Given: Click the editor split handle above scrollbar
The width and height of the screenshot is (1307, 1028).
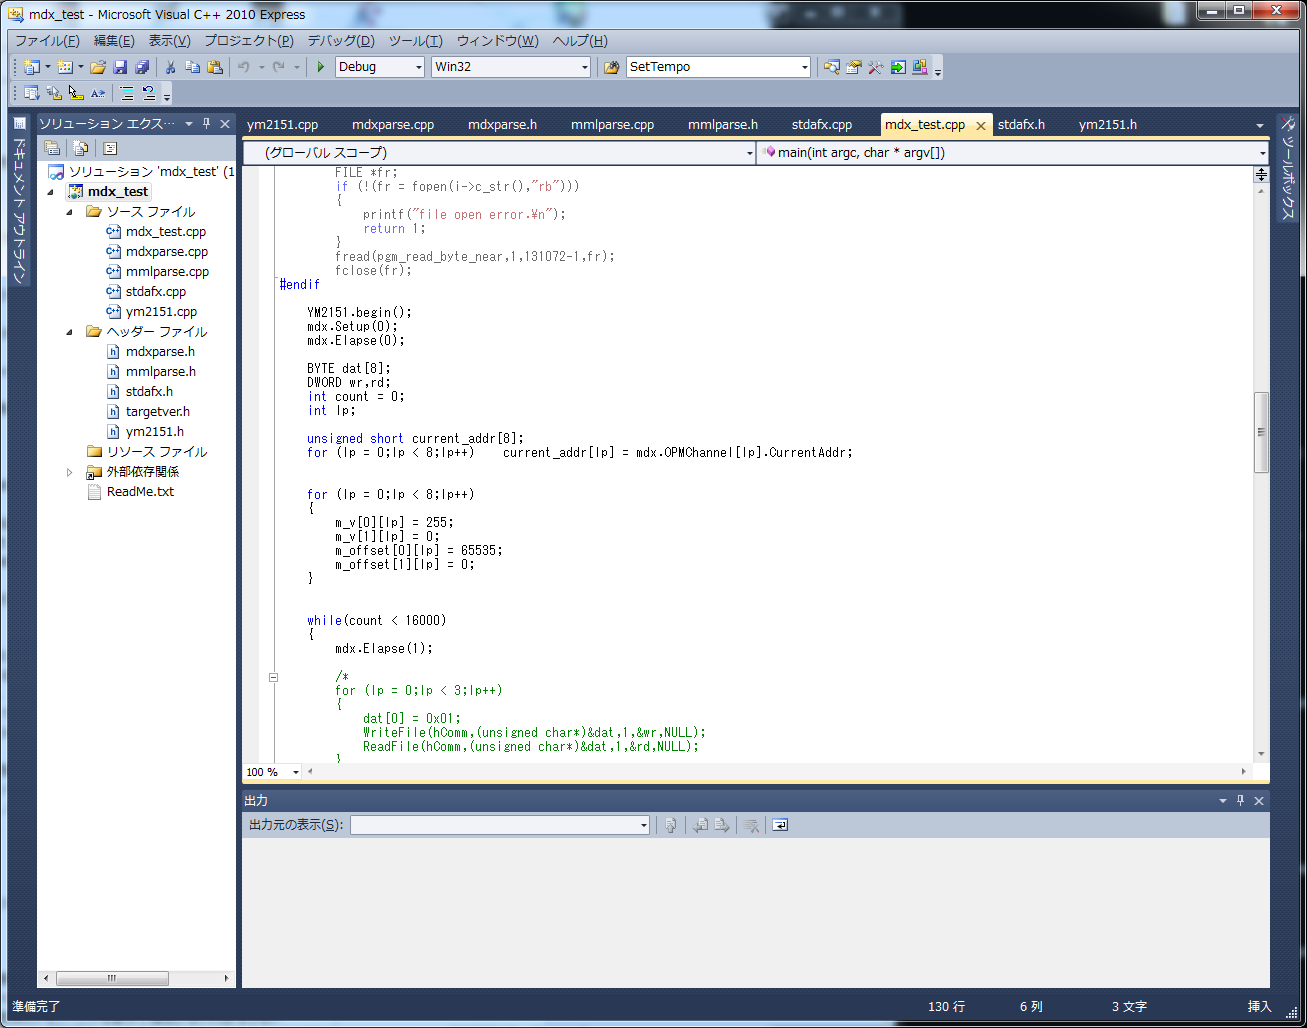Looking at the screenshot, I should [x=1261, y=174].
